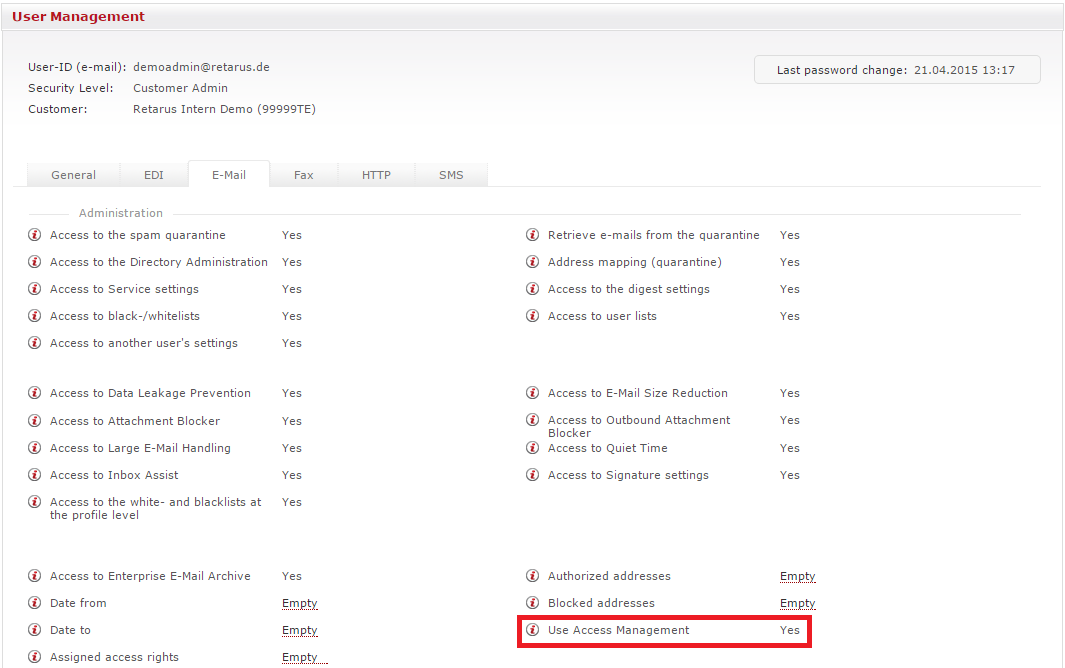Click info icon next to Access to Service settings
The width and height of the screenshot is (1065, 668).
tap(35, 289)
